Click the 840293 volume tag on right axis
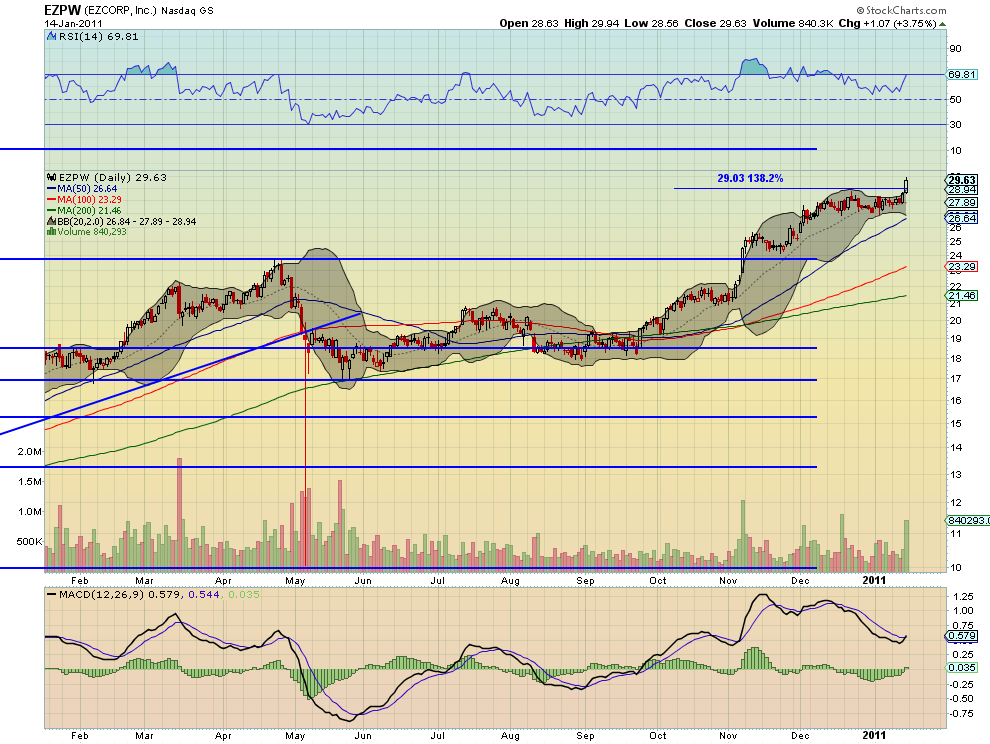 click(967, 520)
